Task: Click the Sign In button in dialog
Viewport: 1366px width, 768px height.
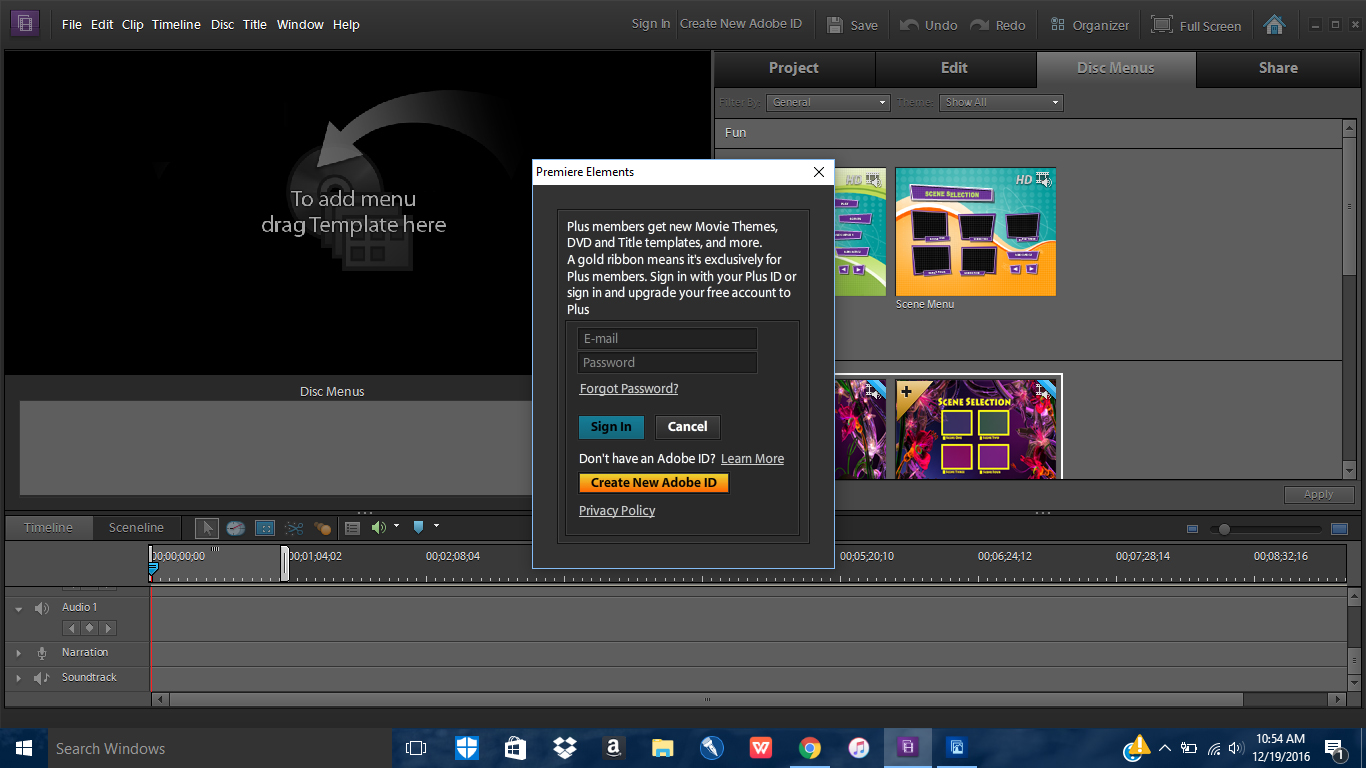Action: tap(611, 427)
